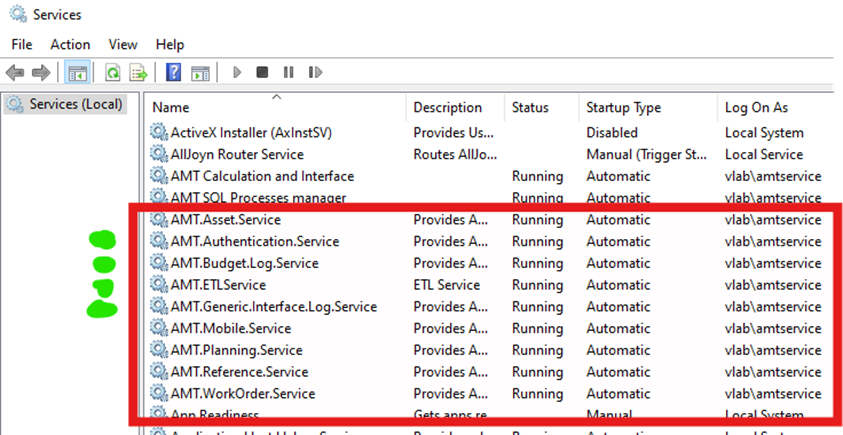Click the Back arrow toolbar icon
The height and width of the screenshot is (435, 843).
point(15,72)
